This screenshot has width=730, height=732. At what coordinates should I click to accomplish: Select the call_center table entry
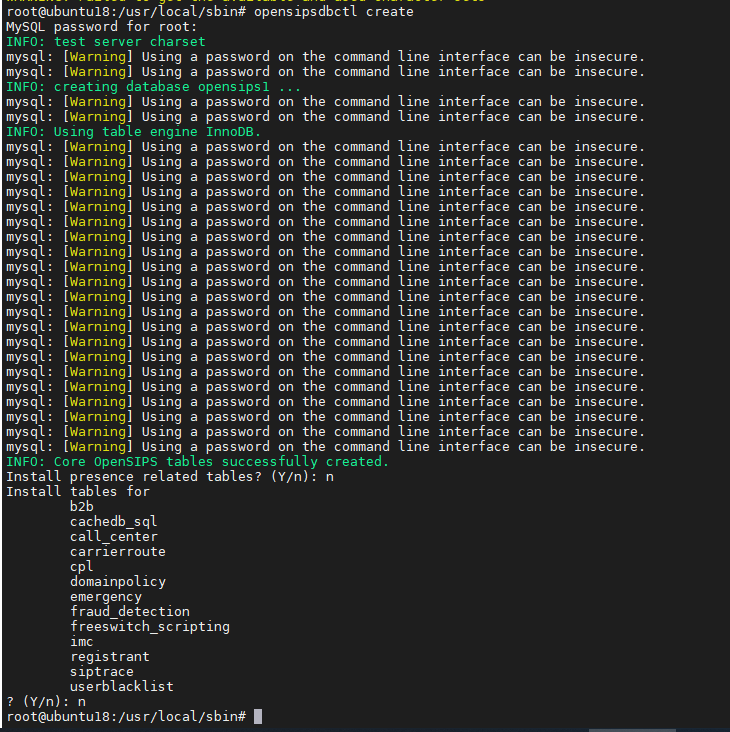pos(113,537)
